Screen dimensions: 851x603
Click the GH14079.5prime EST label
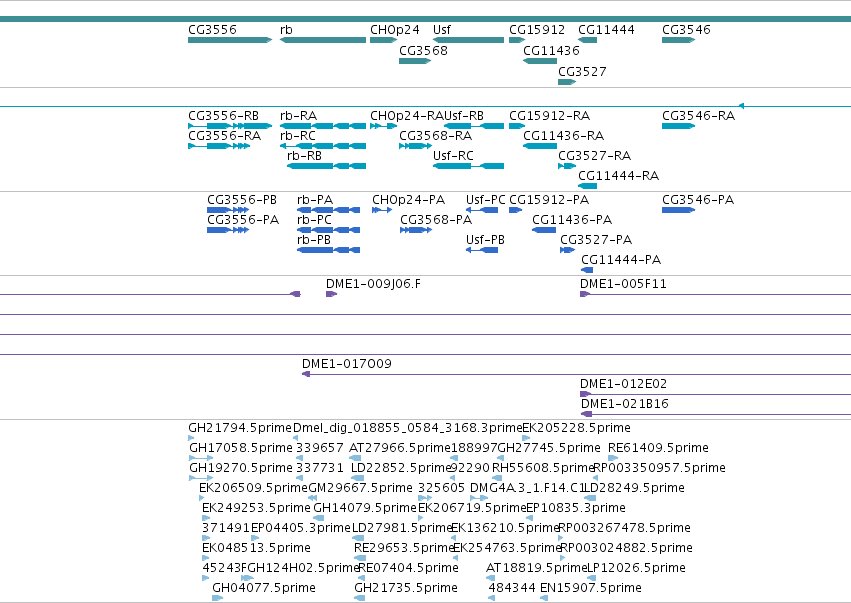365,508
